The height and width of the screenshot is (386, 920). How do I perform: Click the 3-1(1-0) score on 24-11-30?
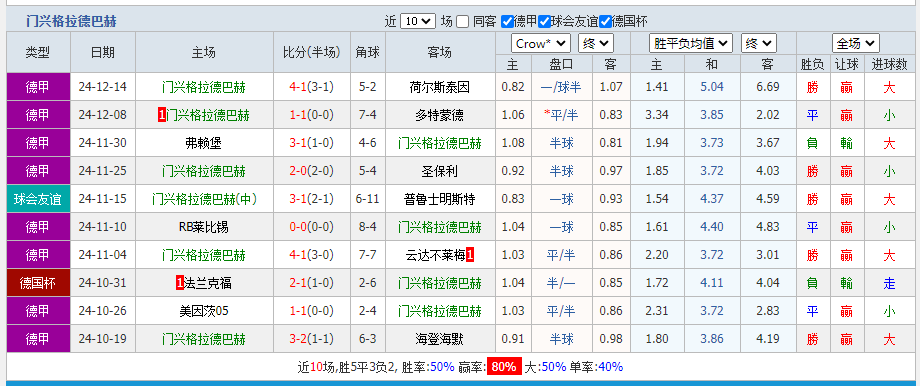[312, 143]
